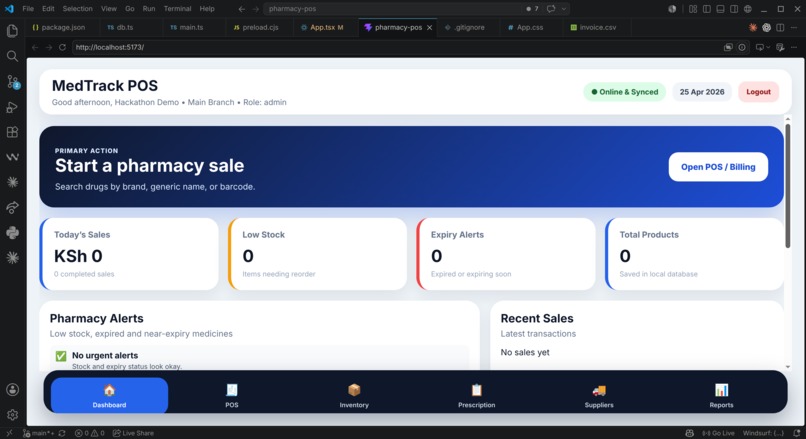
Task: Open the Manage gear in activity bar
Action: 12,414
